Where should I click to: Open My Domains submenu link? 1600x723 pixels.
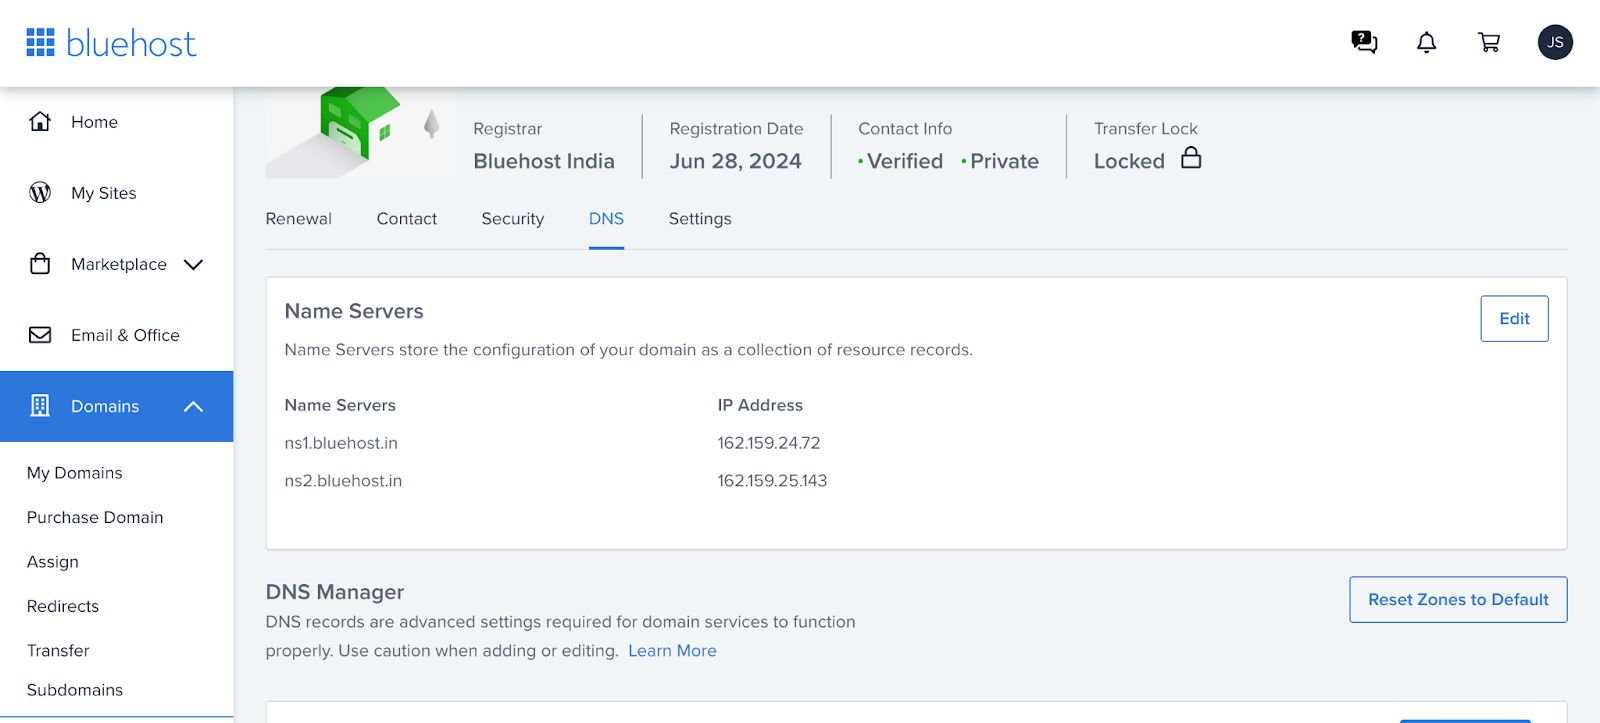point(75,473)
